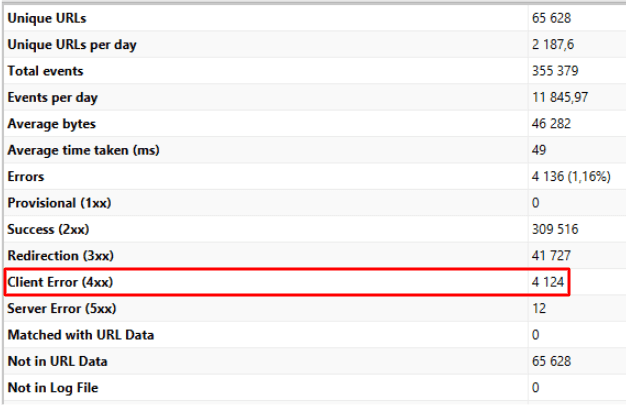
Task: Click the 309 516 success count value
Action: tap(555, 229)
